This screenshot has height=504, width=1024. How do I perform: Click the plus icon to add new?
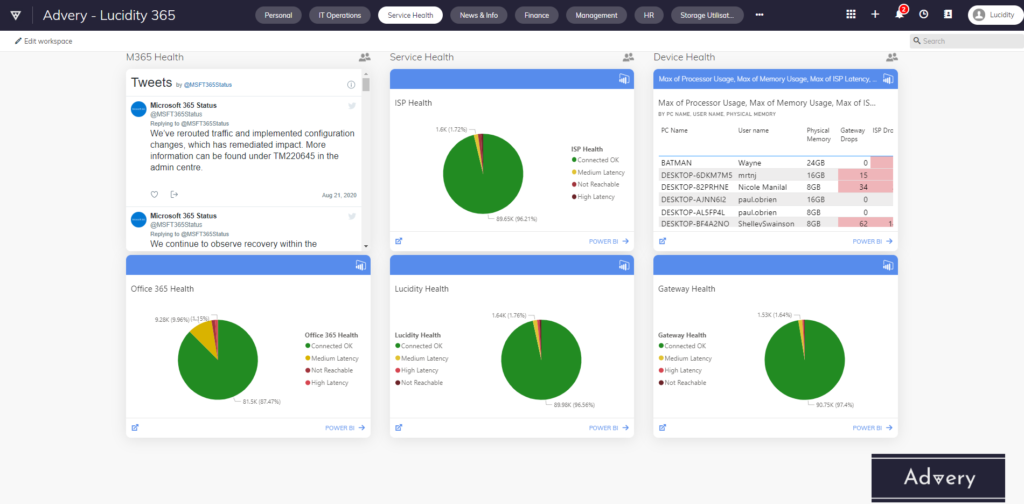coord(875,14)
